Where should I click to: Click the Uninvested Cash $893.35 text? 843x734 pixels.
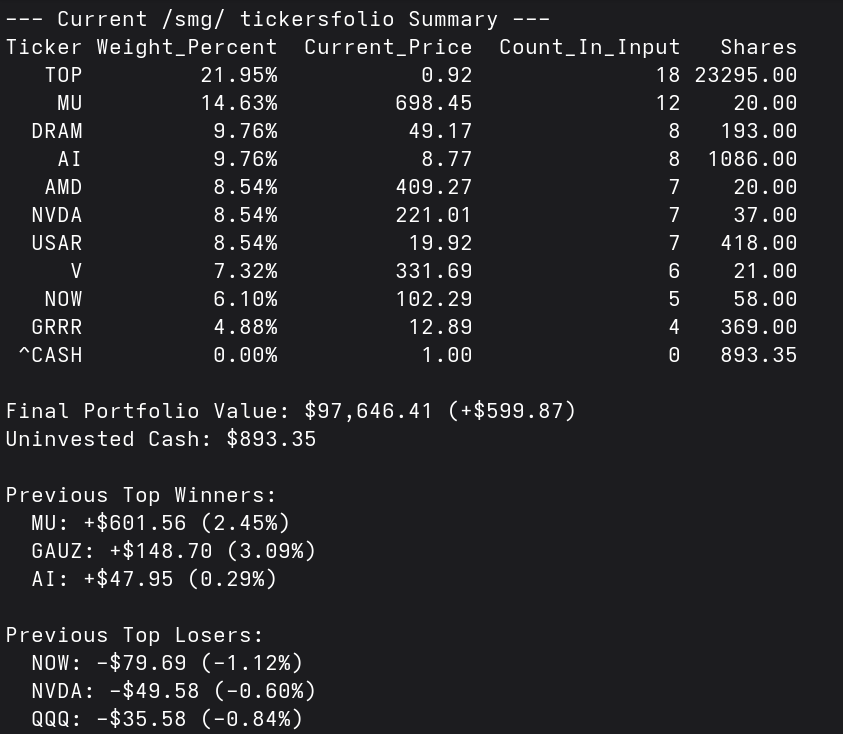161,439
